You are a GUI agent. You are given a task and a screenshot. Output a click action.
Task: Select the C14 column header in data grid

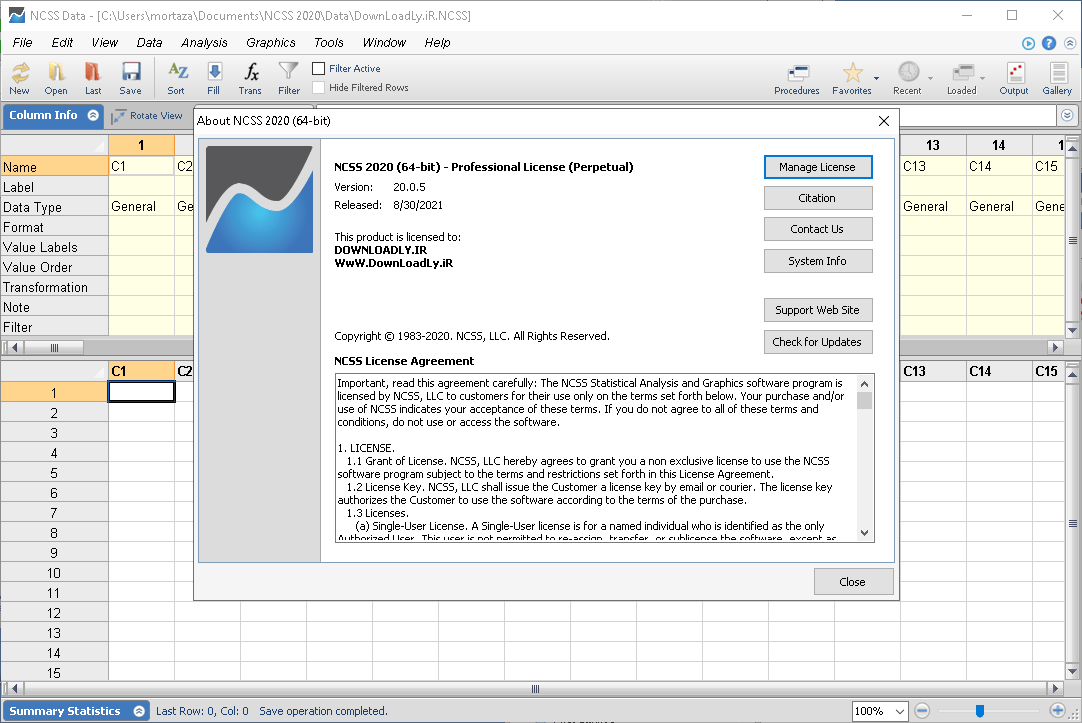coord(999,371)
